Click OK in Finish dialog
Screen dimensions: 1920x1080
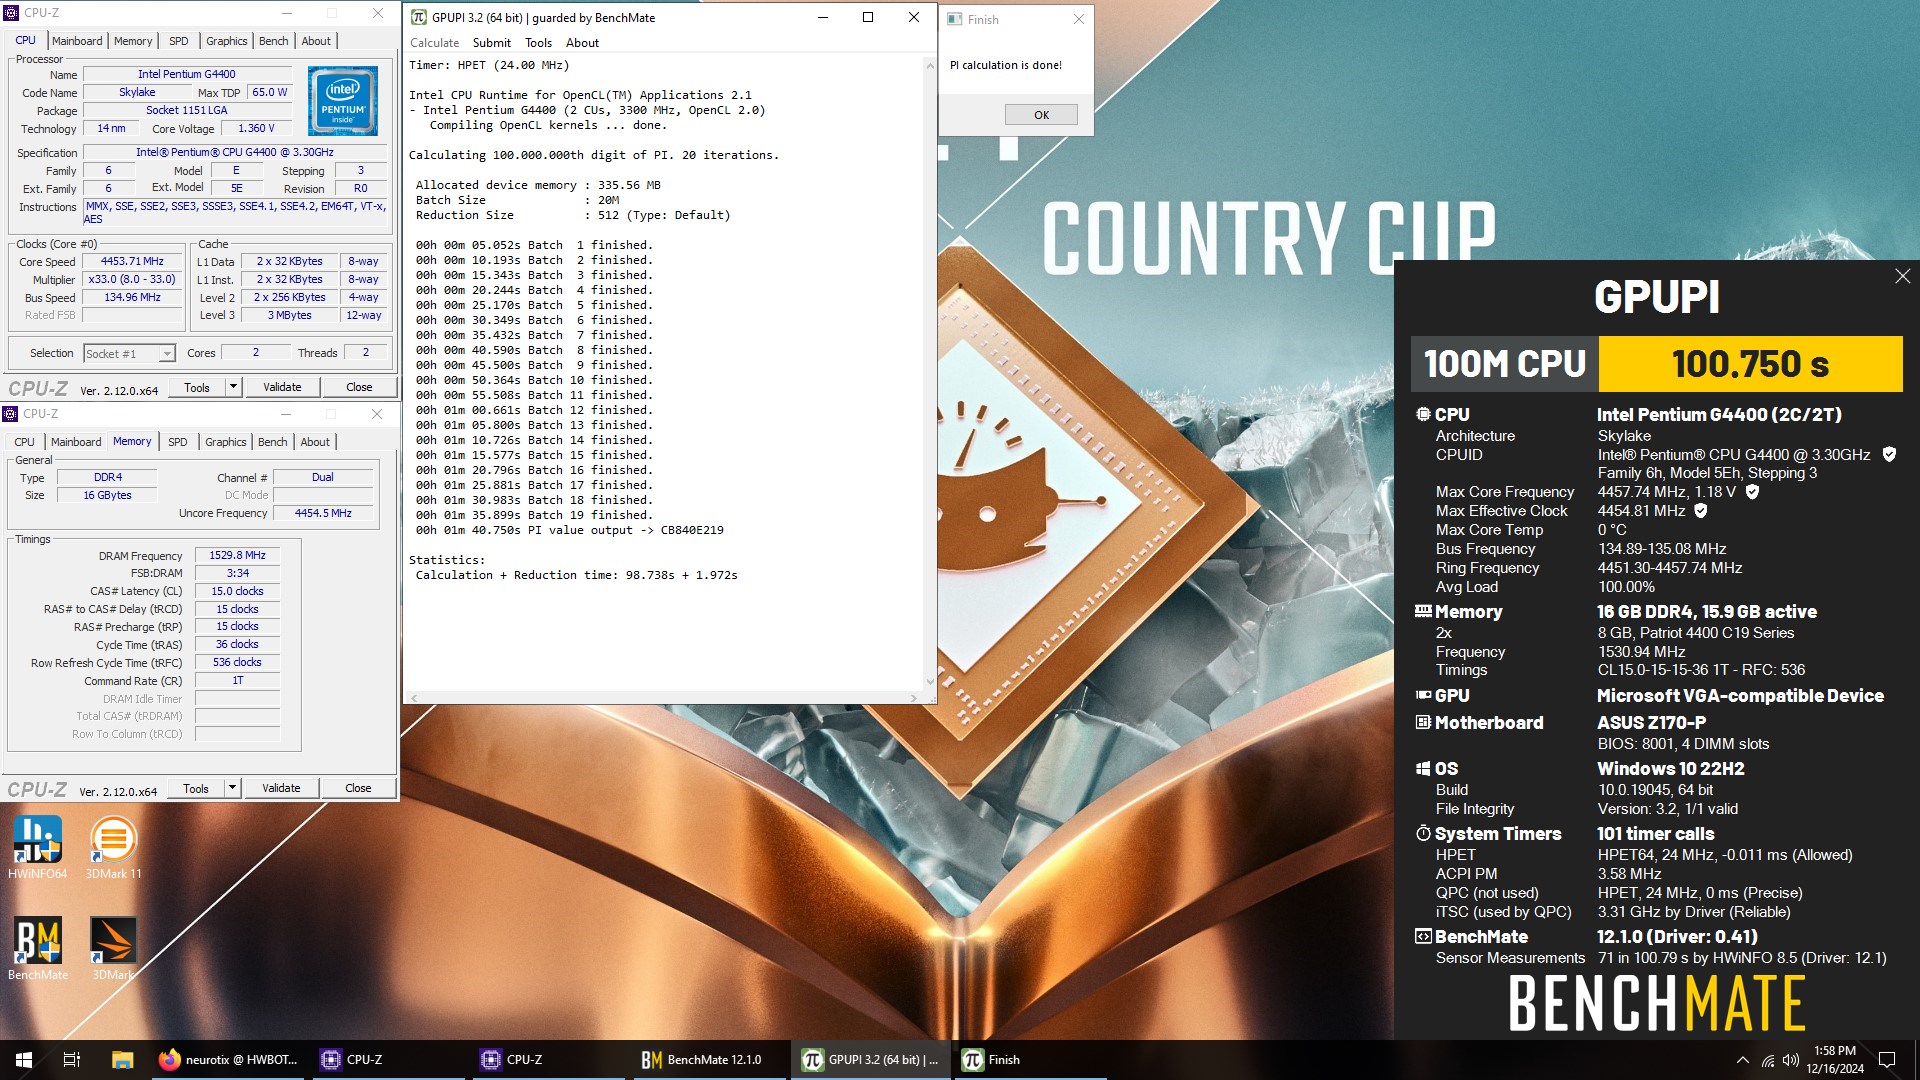pos(1041,115)
